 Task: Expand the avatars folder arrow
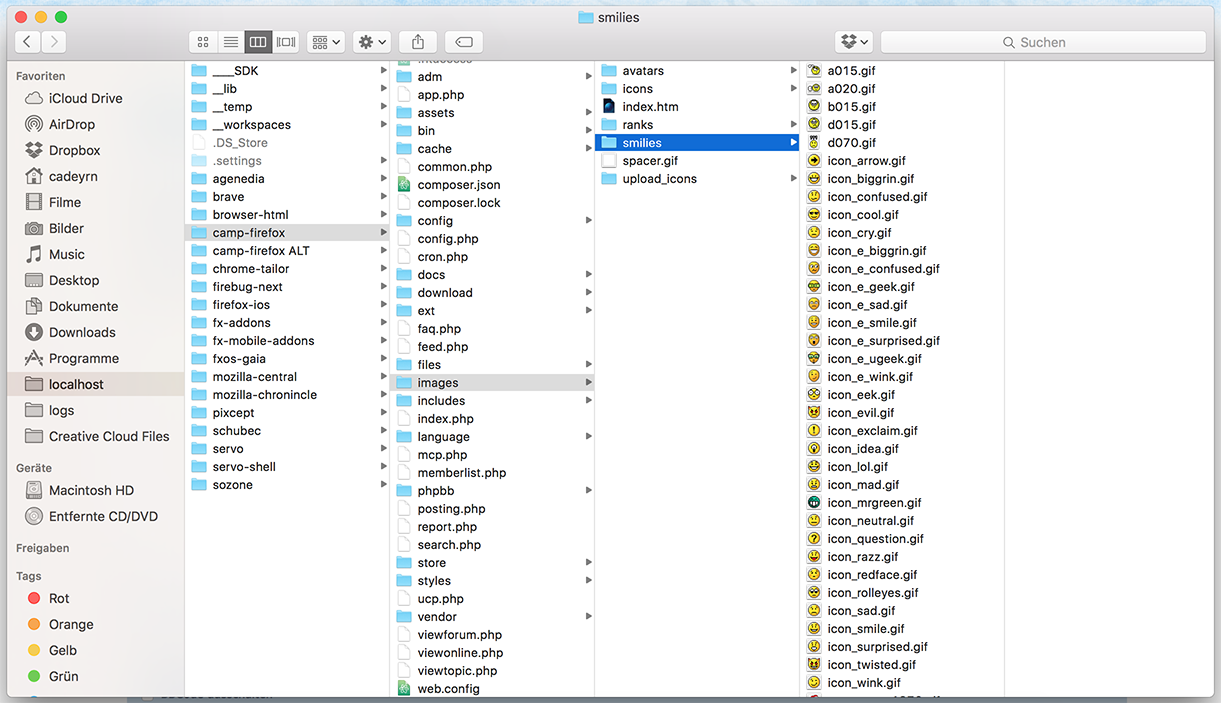[793, 71]
